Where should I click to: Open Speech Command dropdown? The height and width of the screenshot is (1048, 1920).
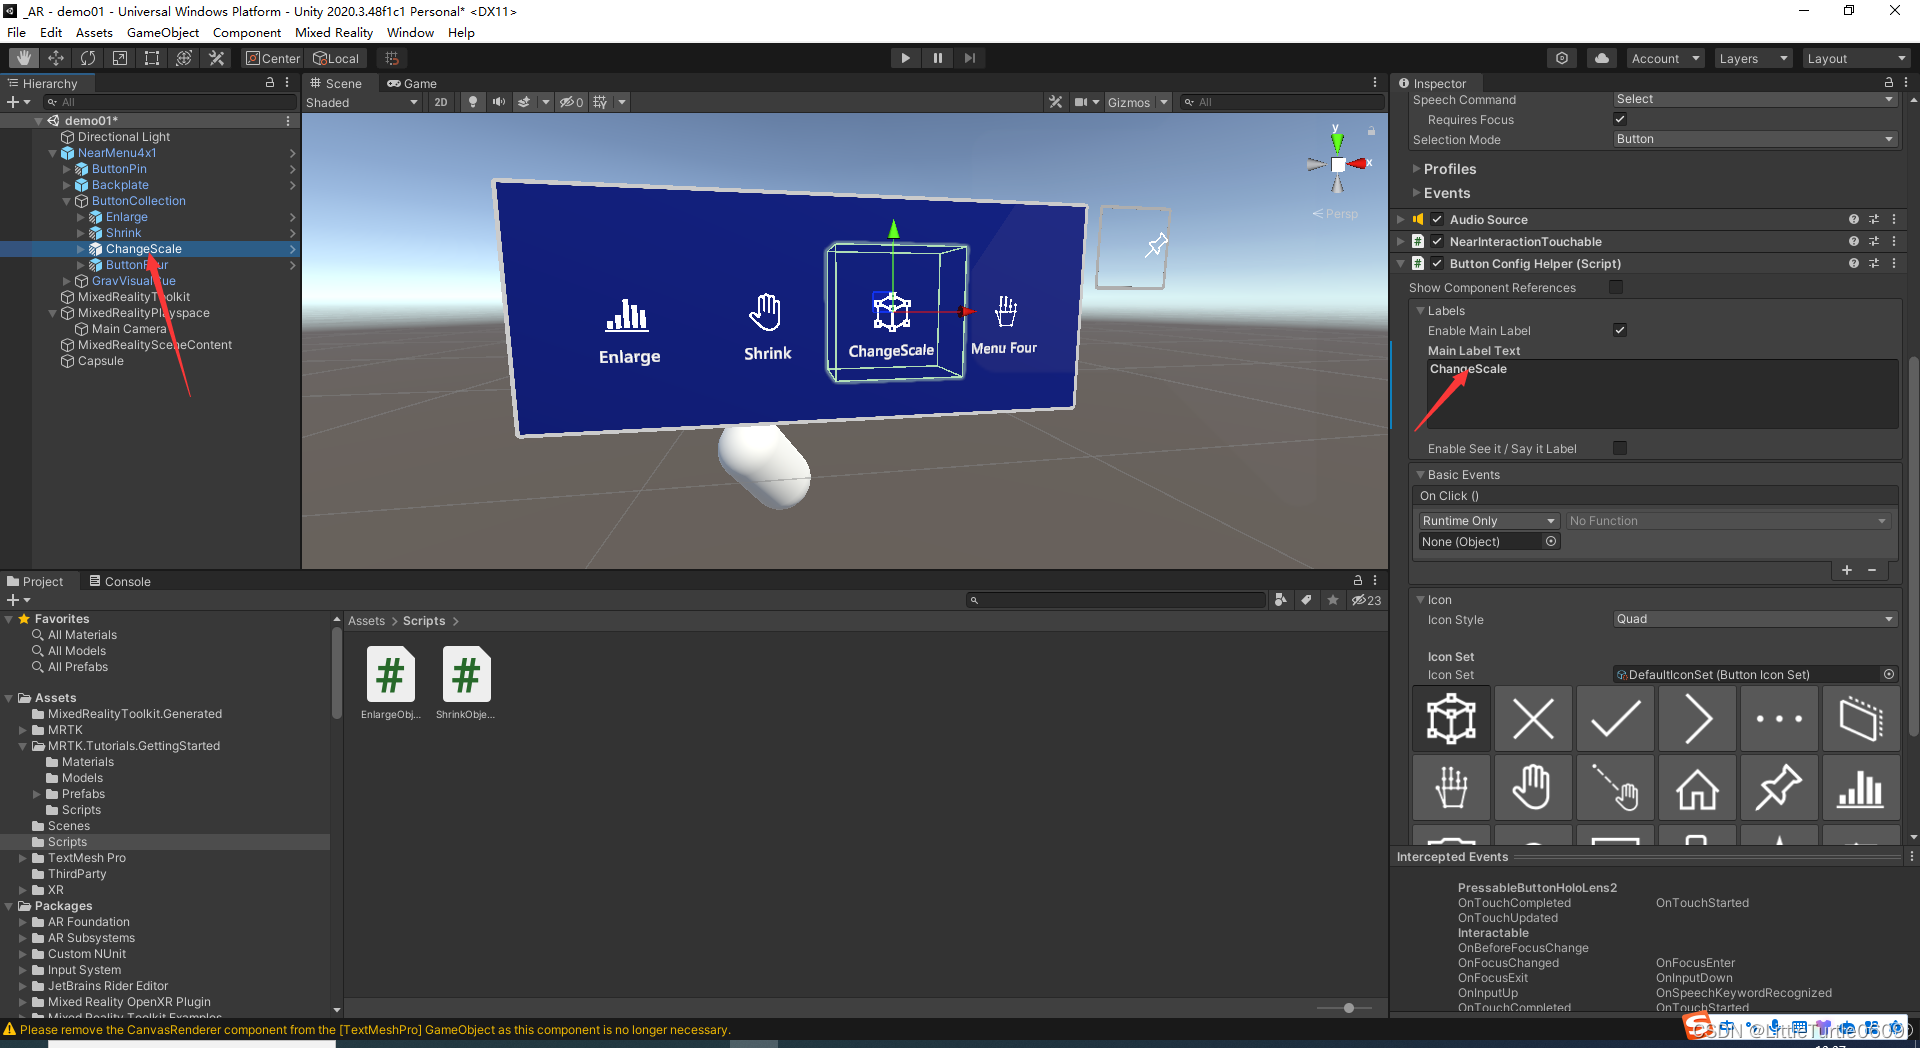(x=1755, y=99)
